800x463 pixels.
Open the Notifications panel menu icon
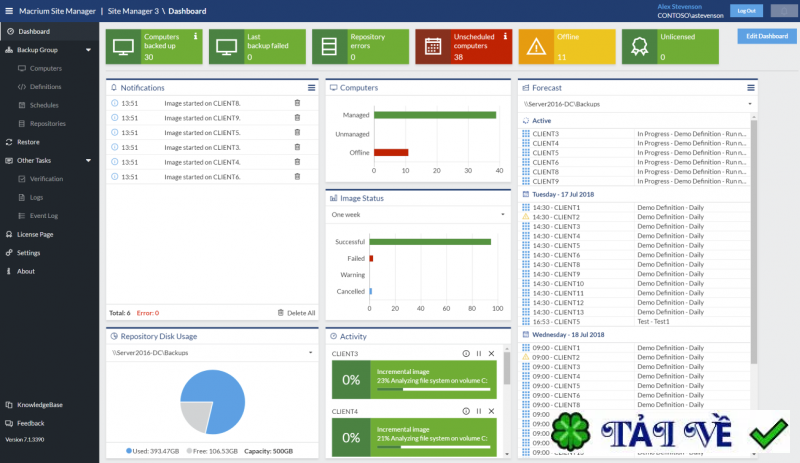(311, 88)
